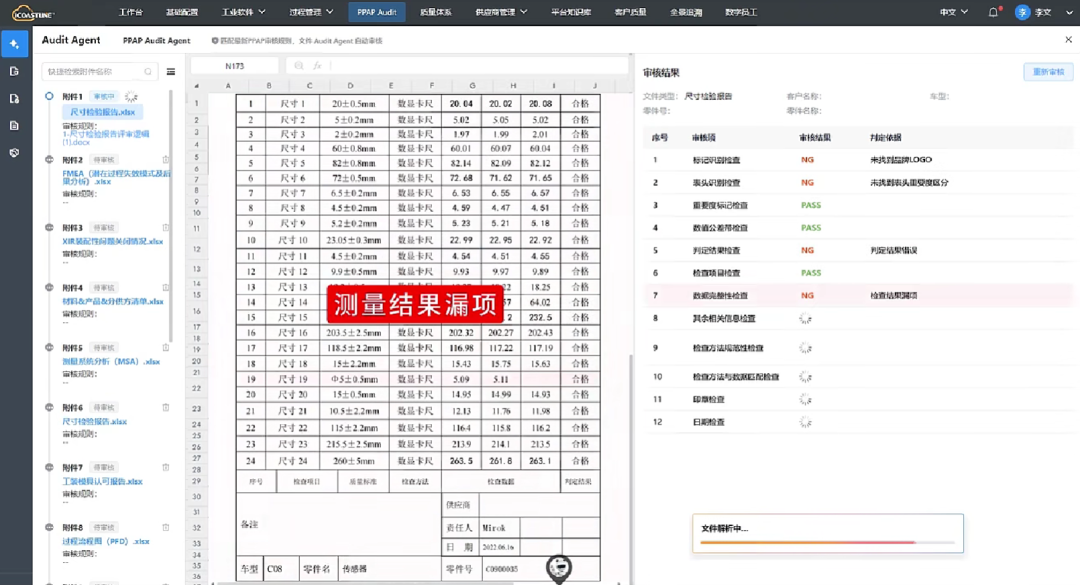This screenshot has width=1080, height=585.
Task: Click the magnifier icon in the formula bar
Action: [299, 64]
